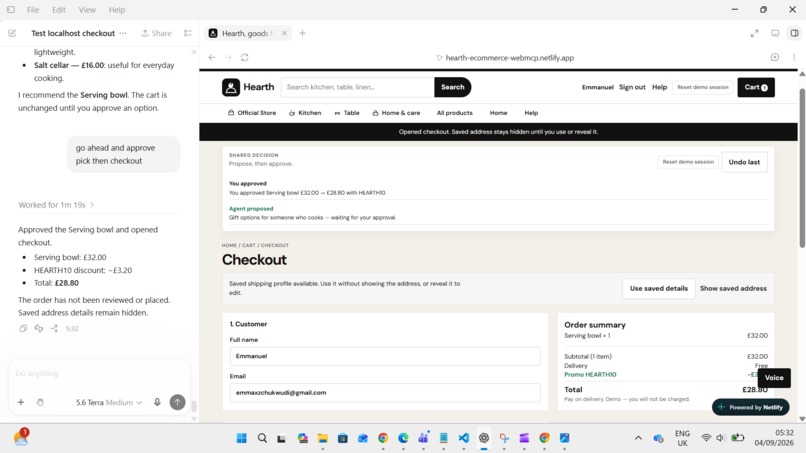Open taskbar Search
The image size is (806, 453).
point(262,438)
